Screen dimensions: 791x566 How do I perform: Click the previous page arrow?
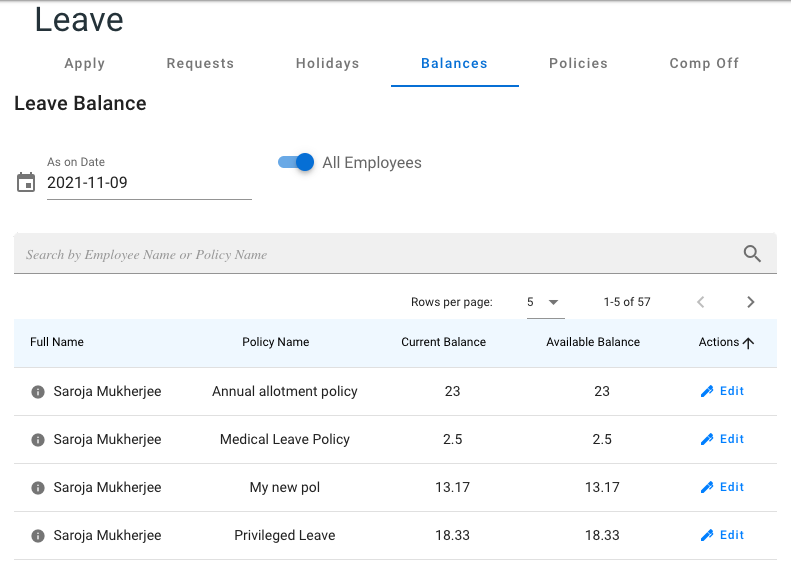(701, 302)
